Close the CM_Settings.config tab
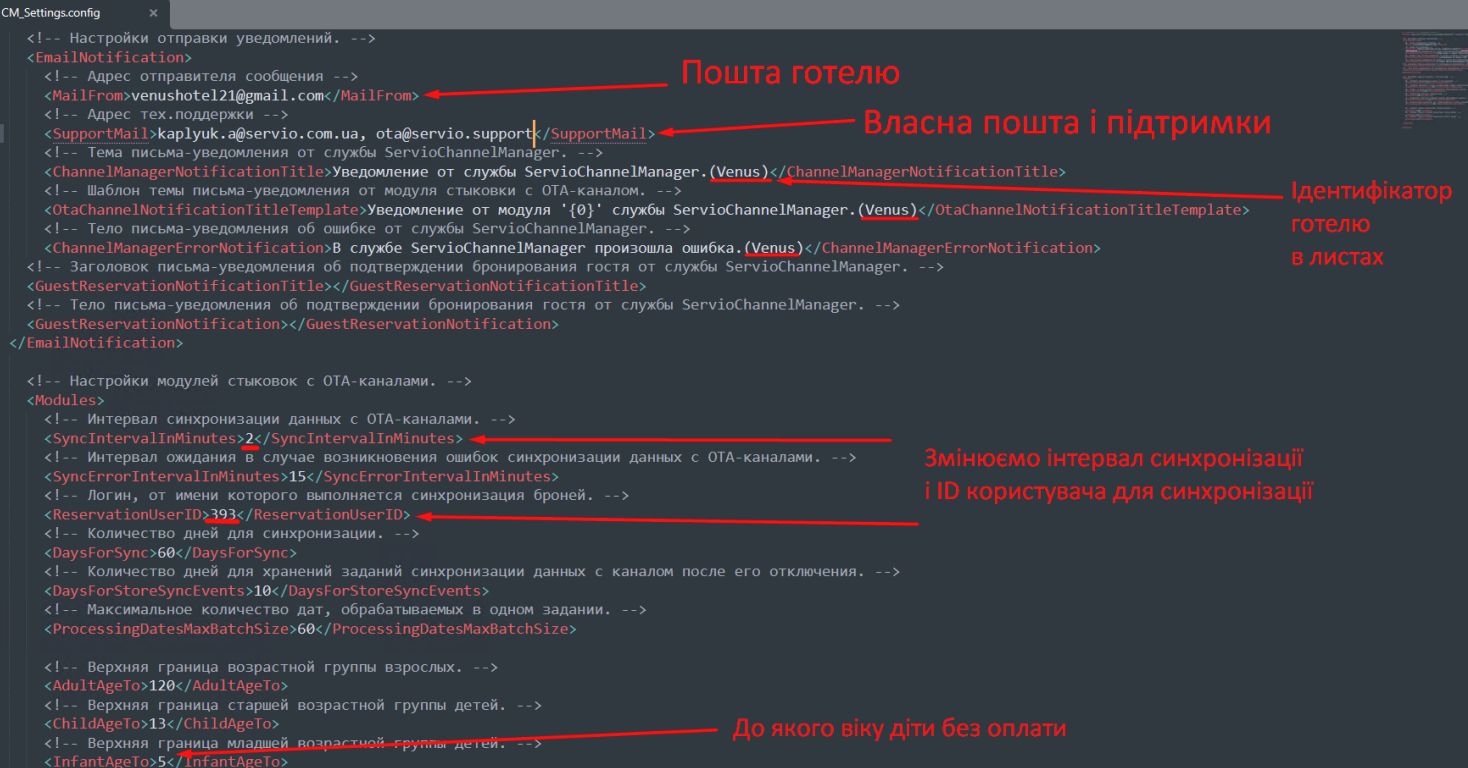 coord(153,13)
